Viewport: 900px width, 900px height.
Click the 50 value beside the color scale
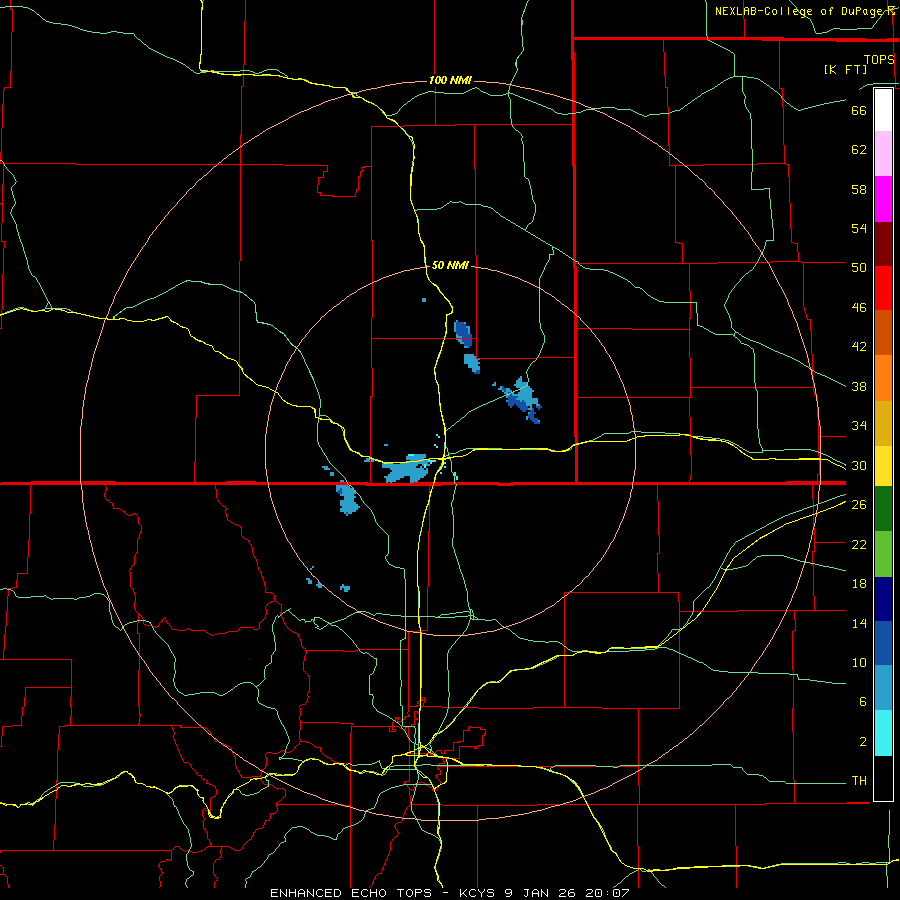(x=859, y=267)
